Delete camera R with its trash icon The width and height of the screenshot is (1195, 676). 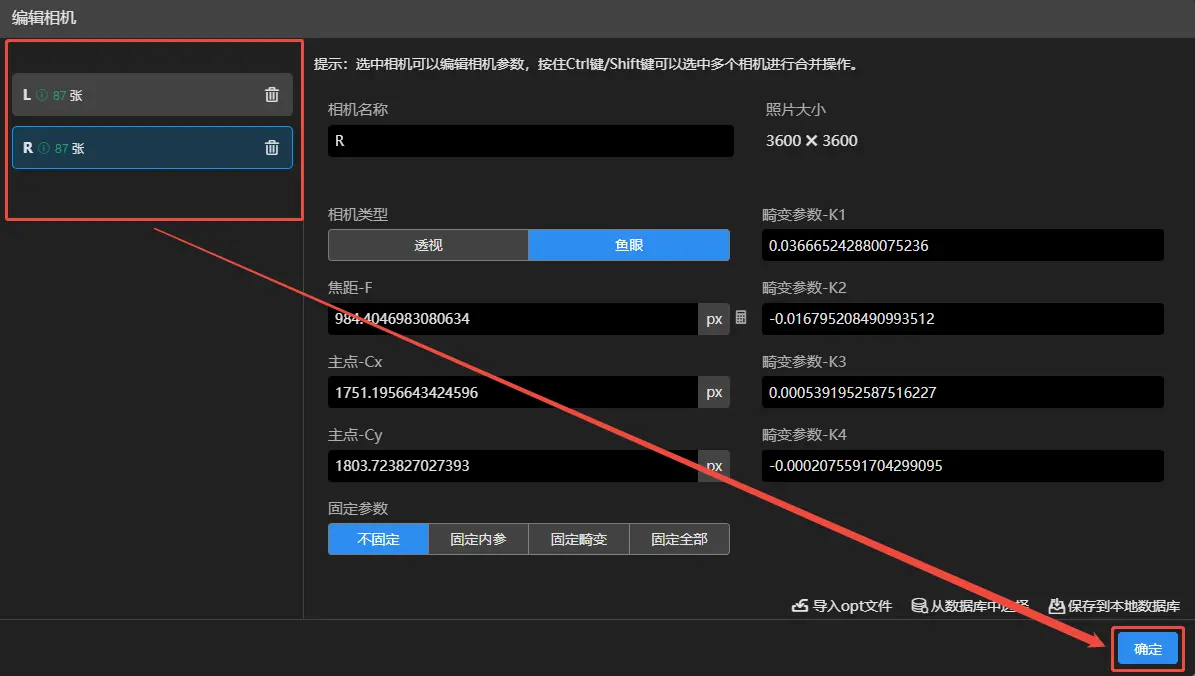(x=271, y=148)
